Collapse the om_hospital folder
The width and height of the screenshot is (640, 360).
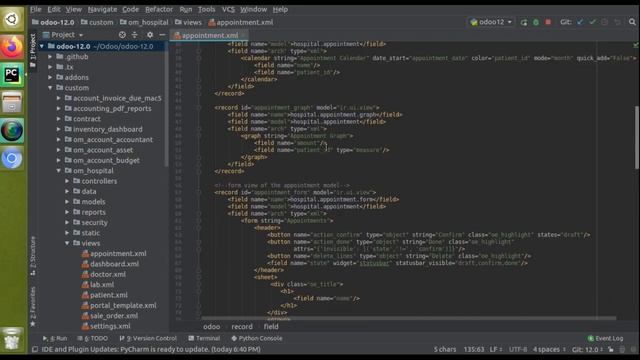coord(58,171)
